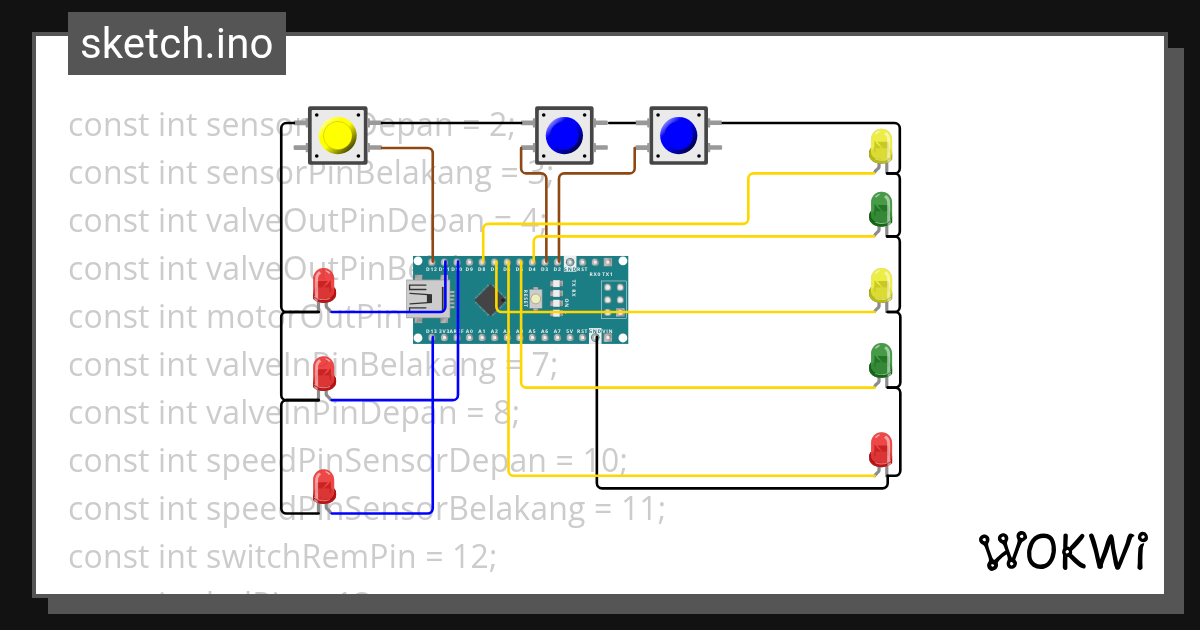Image resolution: width=1200 pixels, height=630 pixels.
Task: Toggle the left blue pushbutton
Action: [562, 133]
